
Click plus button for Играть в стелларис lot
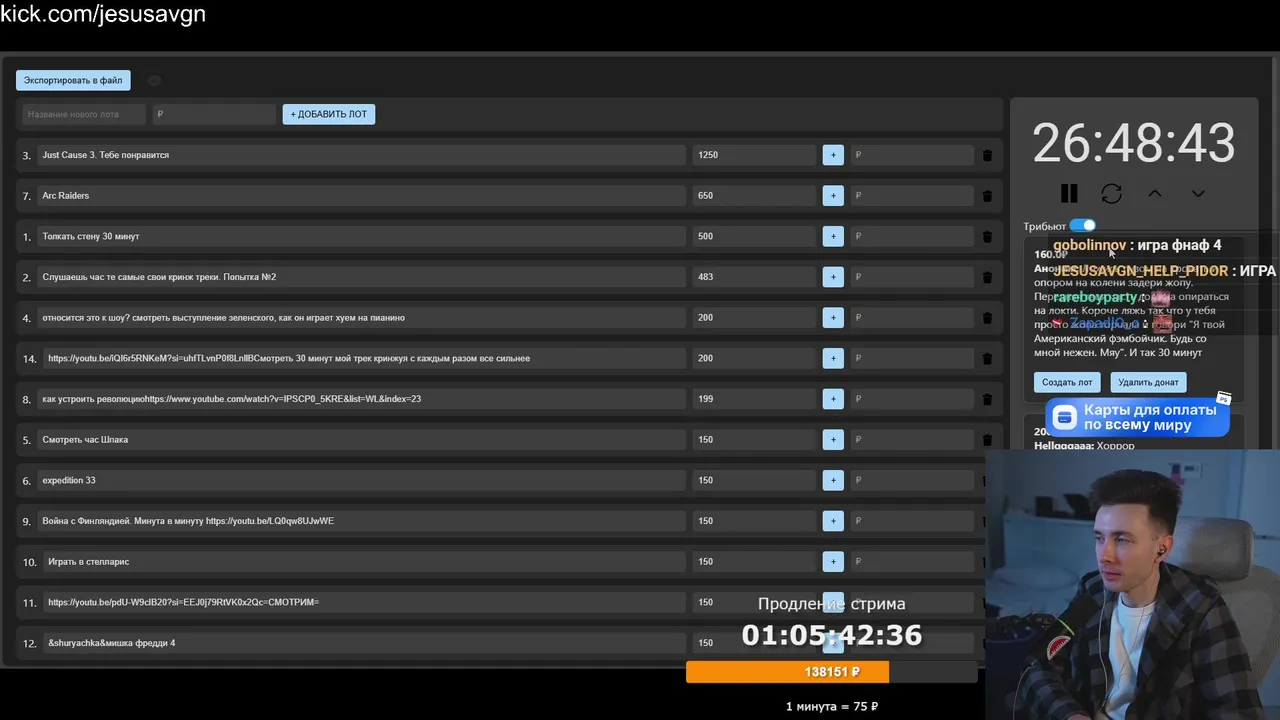point(833,562)
